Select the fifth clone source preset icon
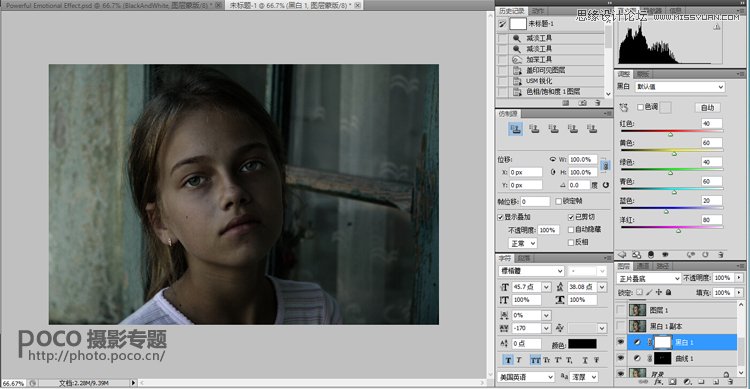This screenshot has width=750, height=389. [592, 129]
